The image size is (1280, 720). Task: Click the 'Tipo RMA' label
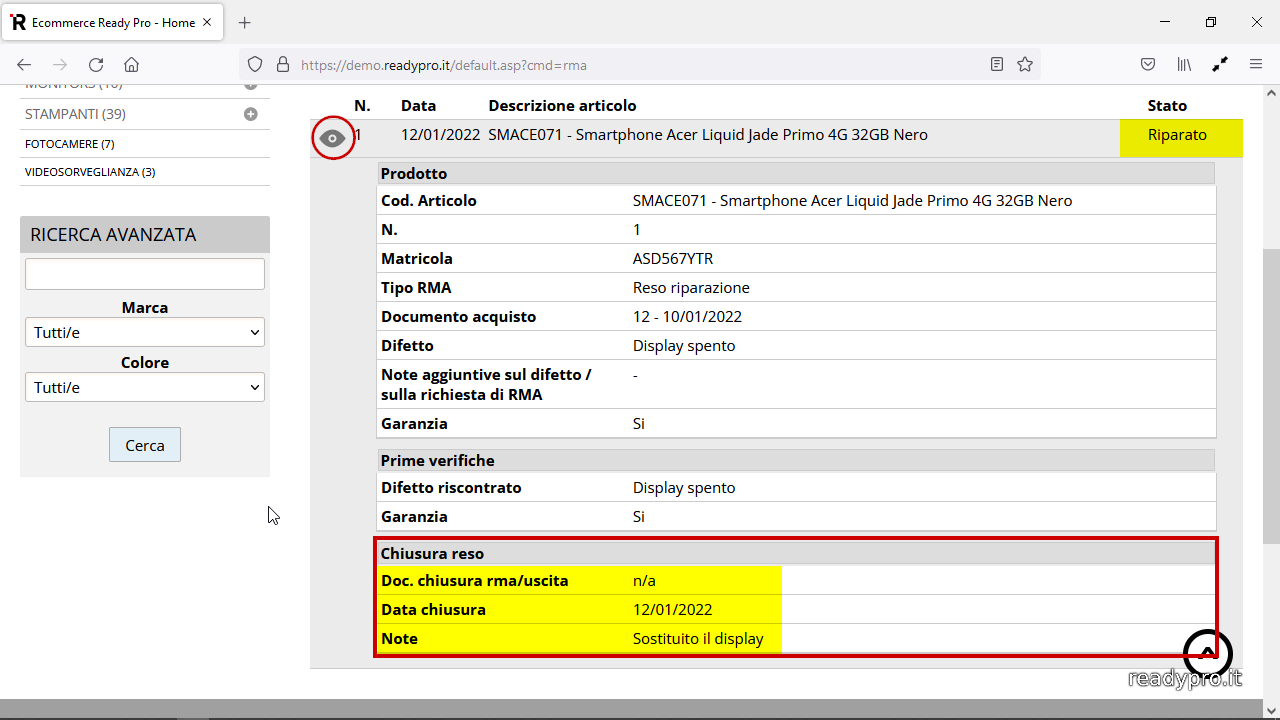coord(416,287)
